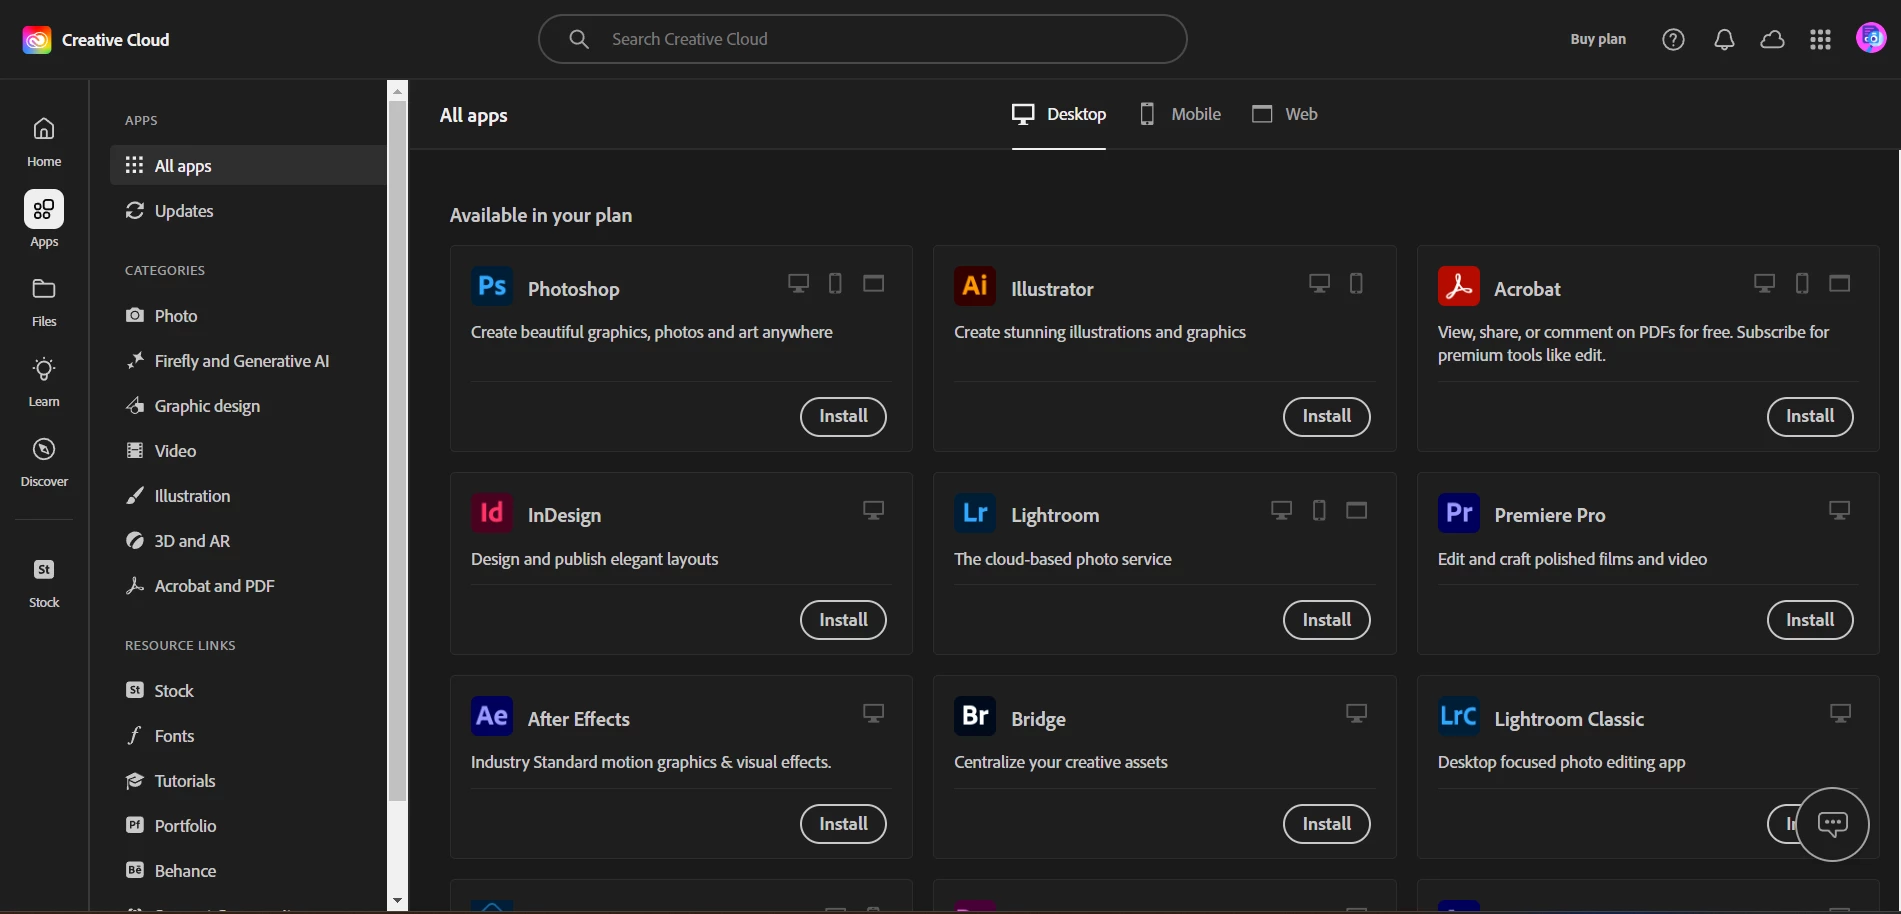Switch to the Desktop tab
The height and width of the screenshot is (914, 1901).
[x=1059, y=114]
